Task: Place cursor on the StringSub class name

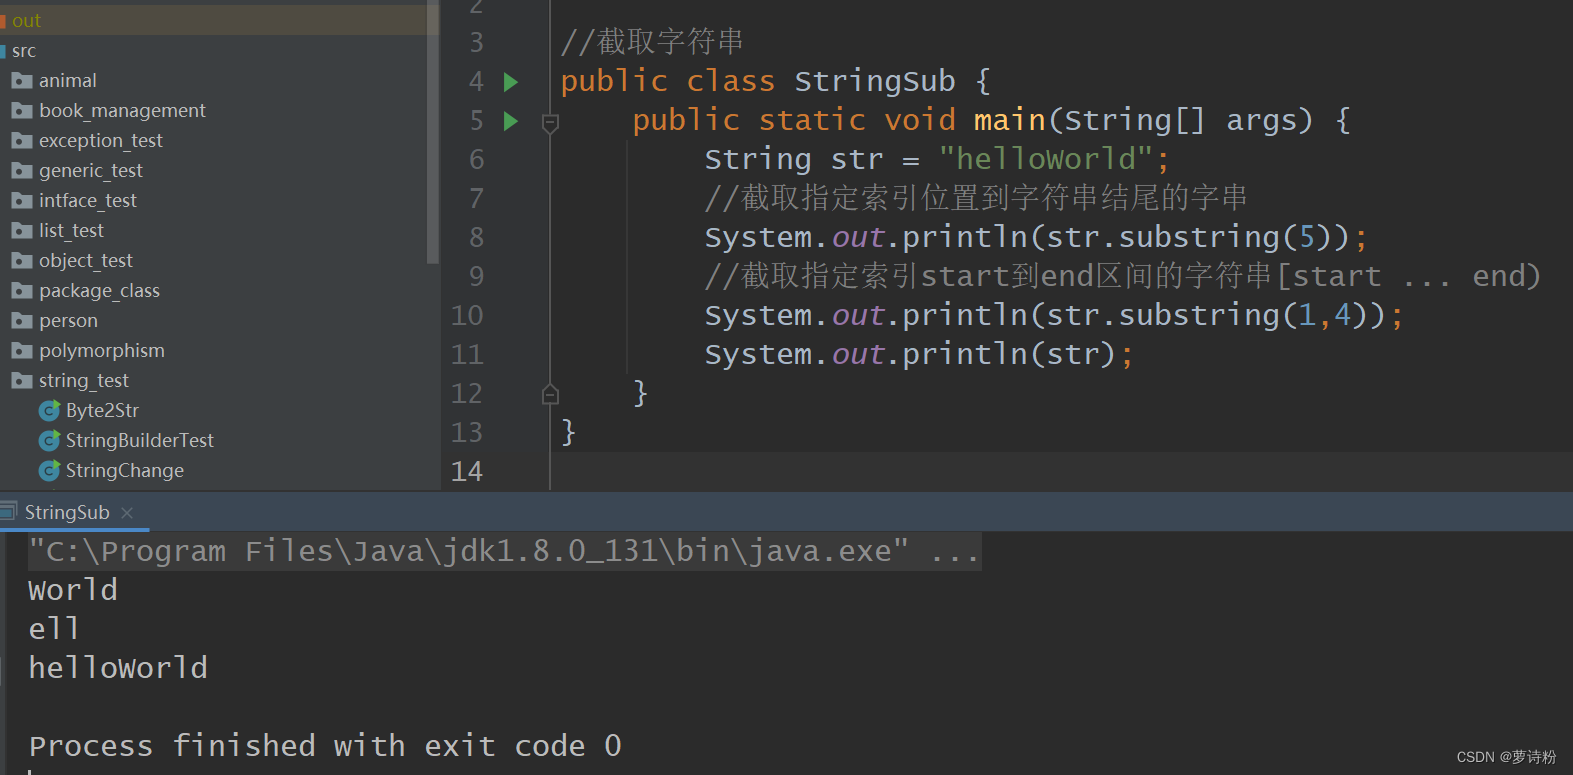Action: pos(875,81)
